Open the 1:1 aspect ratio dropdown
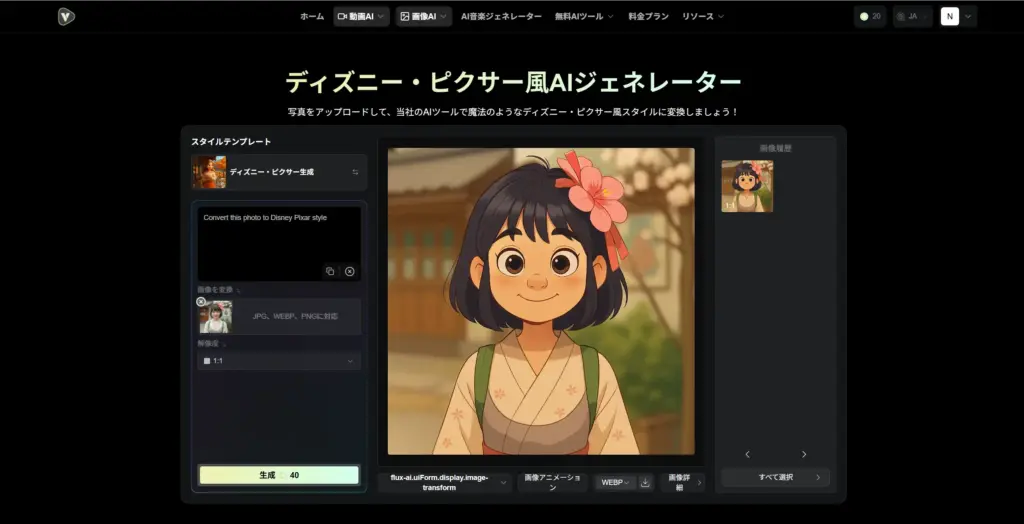 click(x=279, y=361)
